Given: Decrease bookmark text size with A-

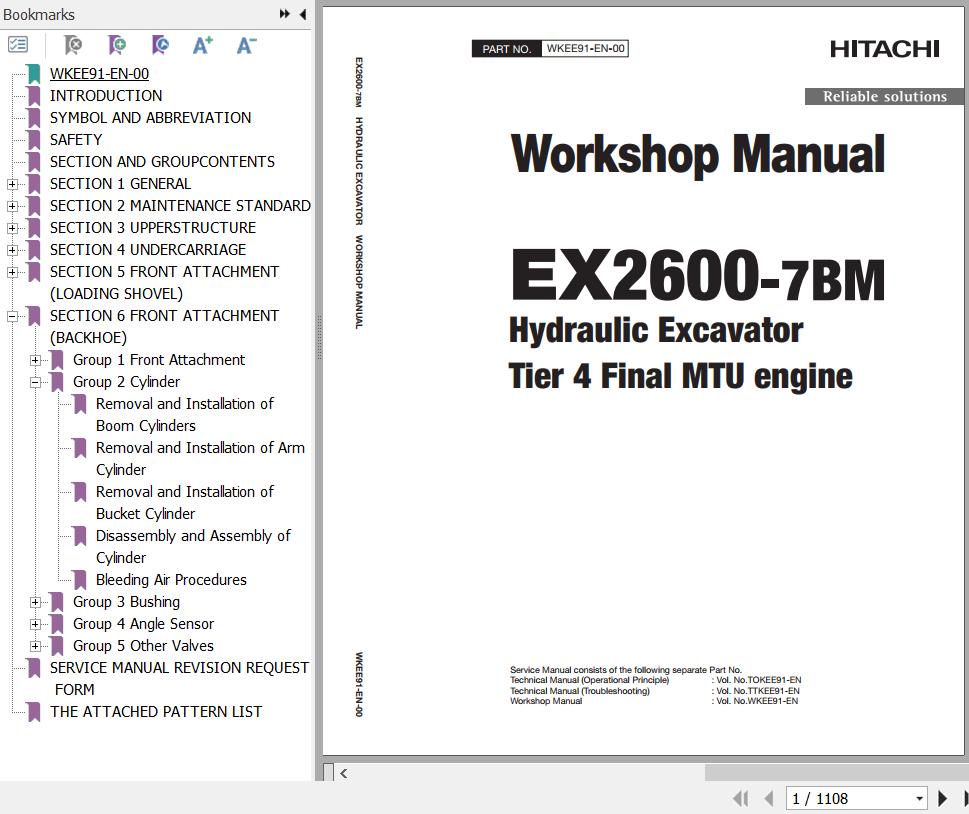Looking at the screenshot, I should (x=246, y=45).
